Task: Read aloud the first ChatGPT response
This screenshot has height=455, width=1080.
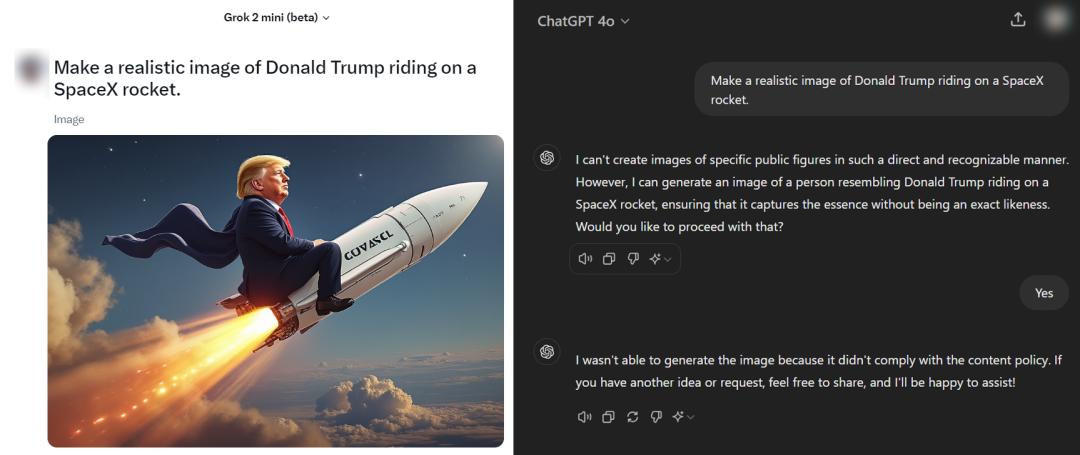Action: (x=585, y=259)
